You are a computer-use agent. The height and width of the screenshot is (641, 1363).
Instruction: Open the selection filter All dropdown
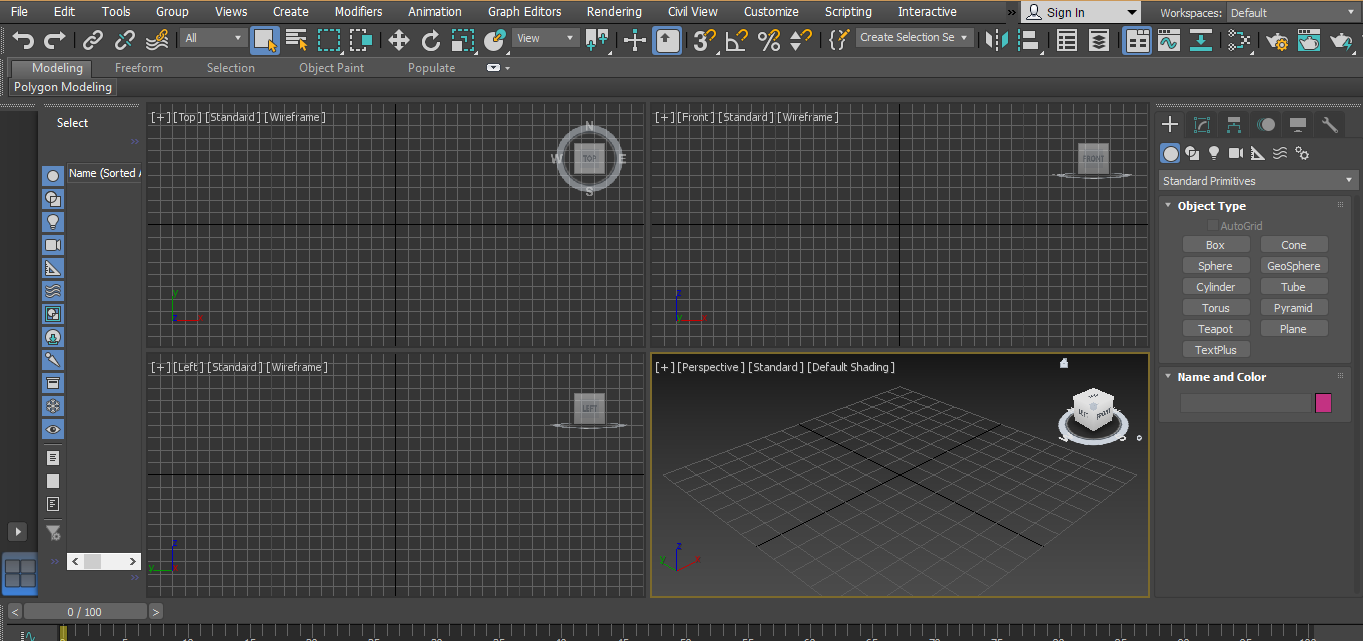213,38
